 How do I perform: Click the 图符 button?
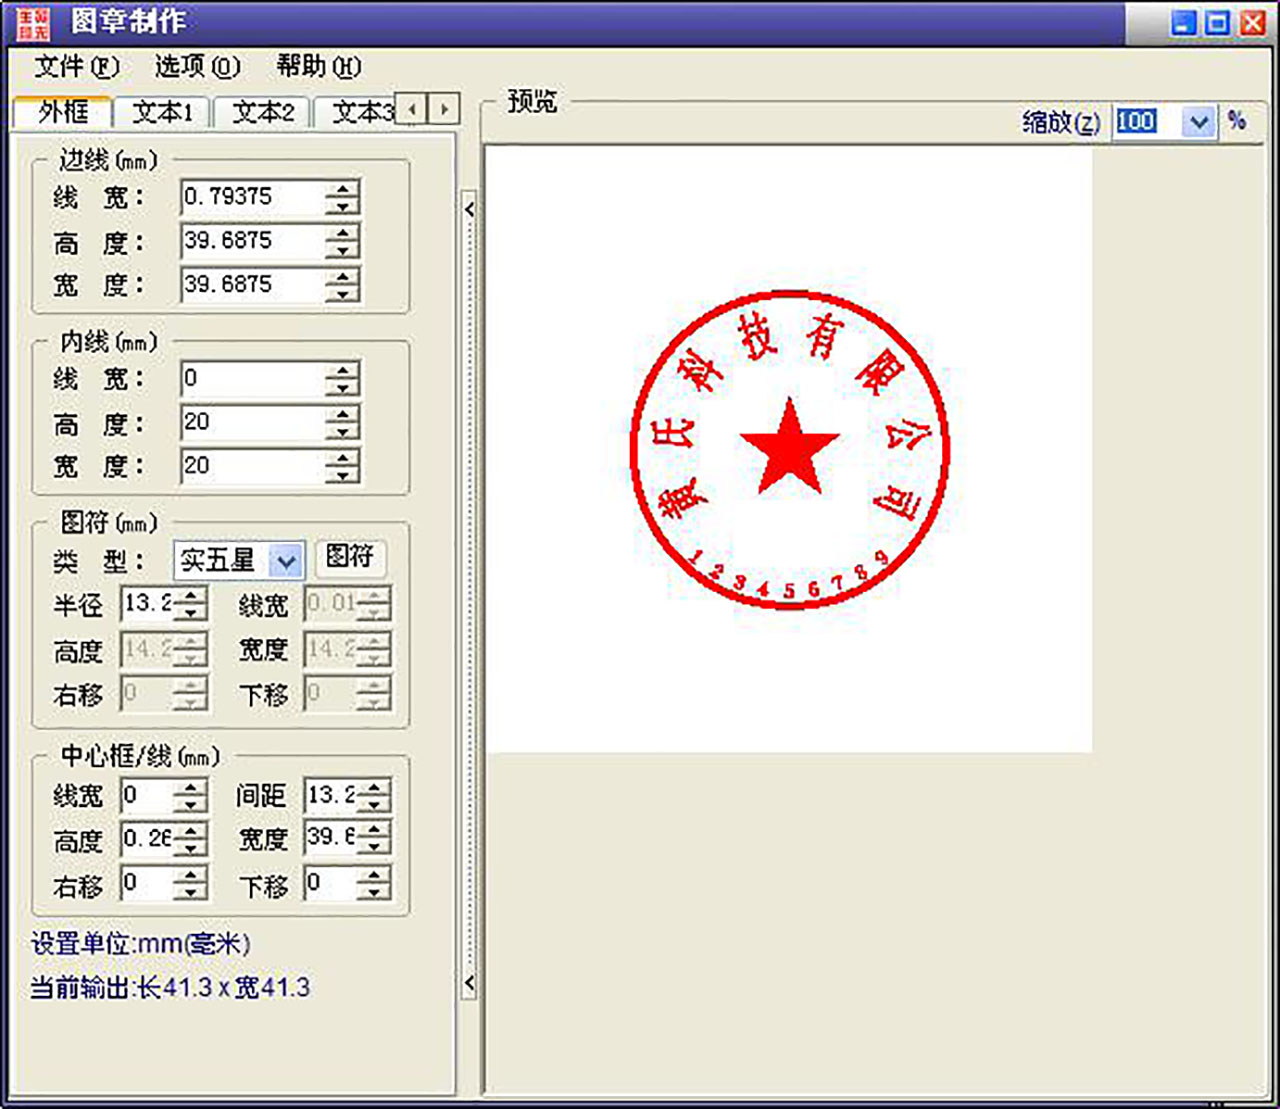point(350,557)
